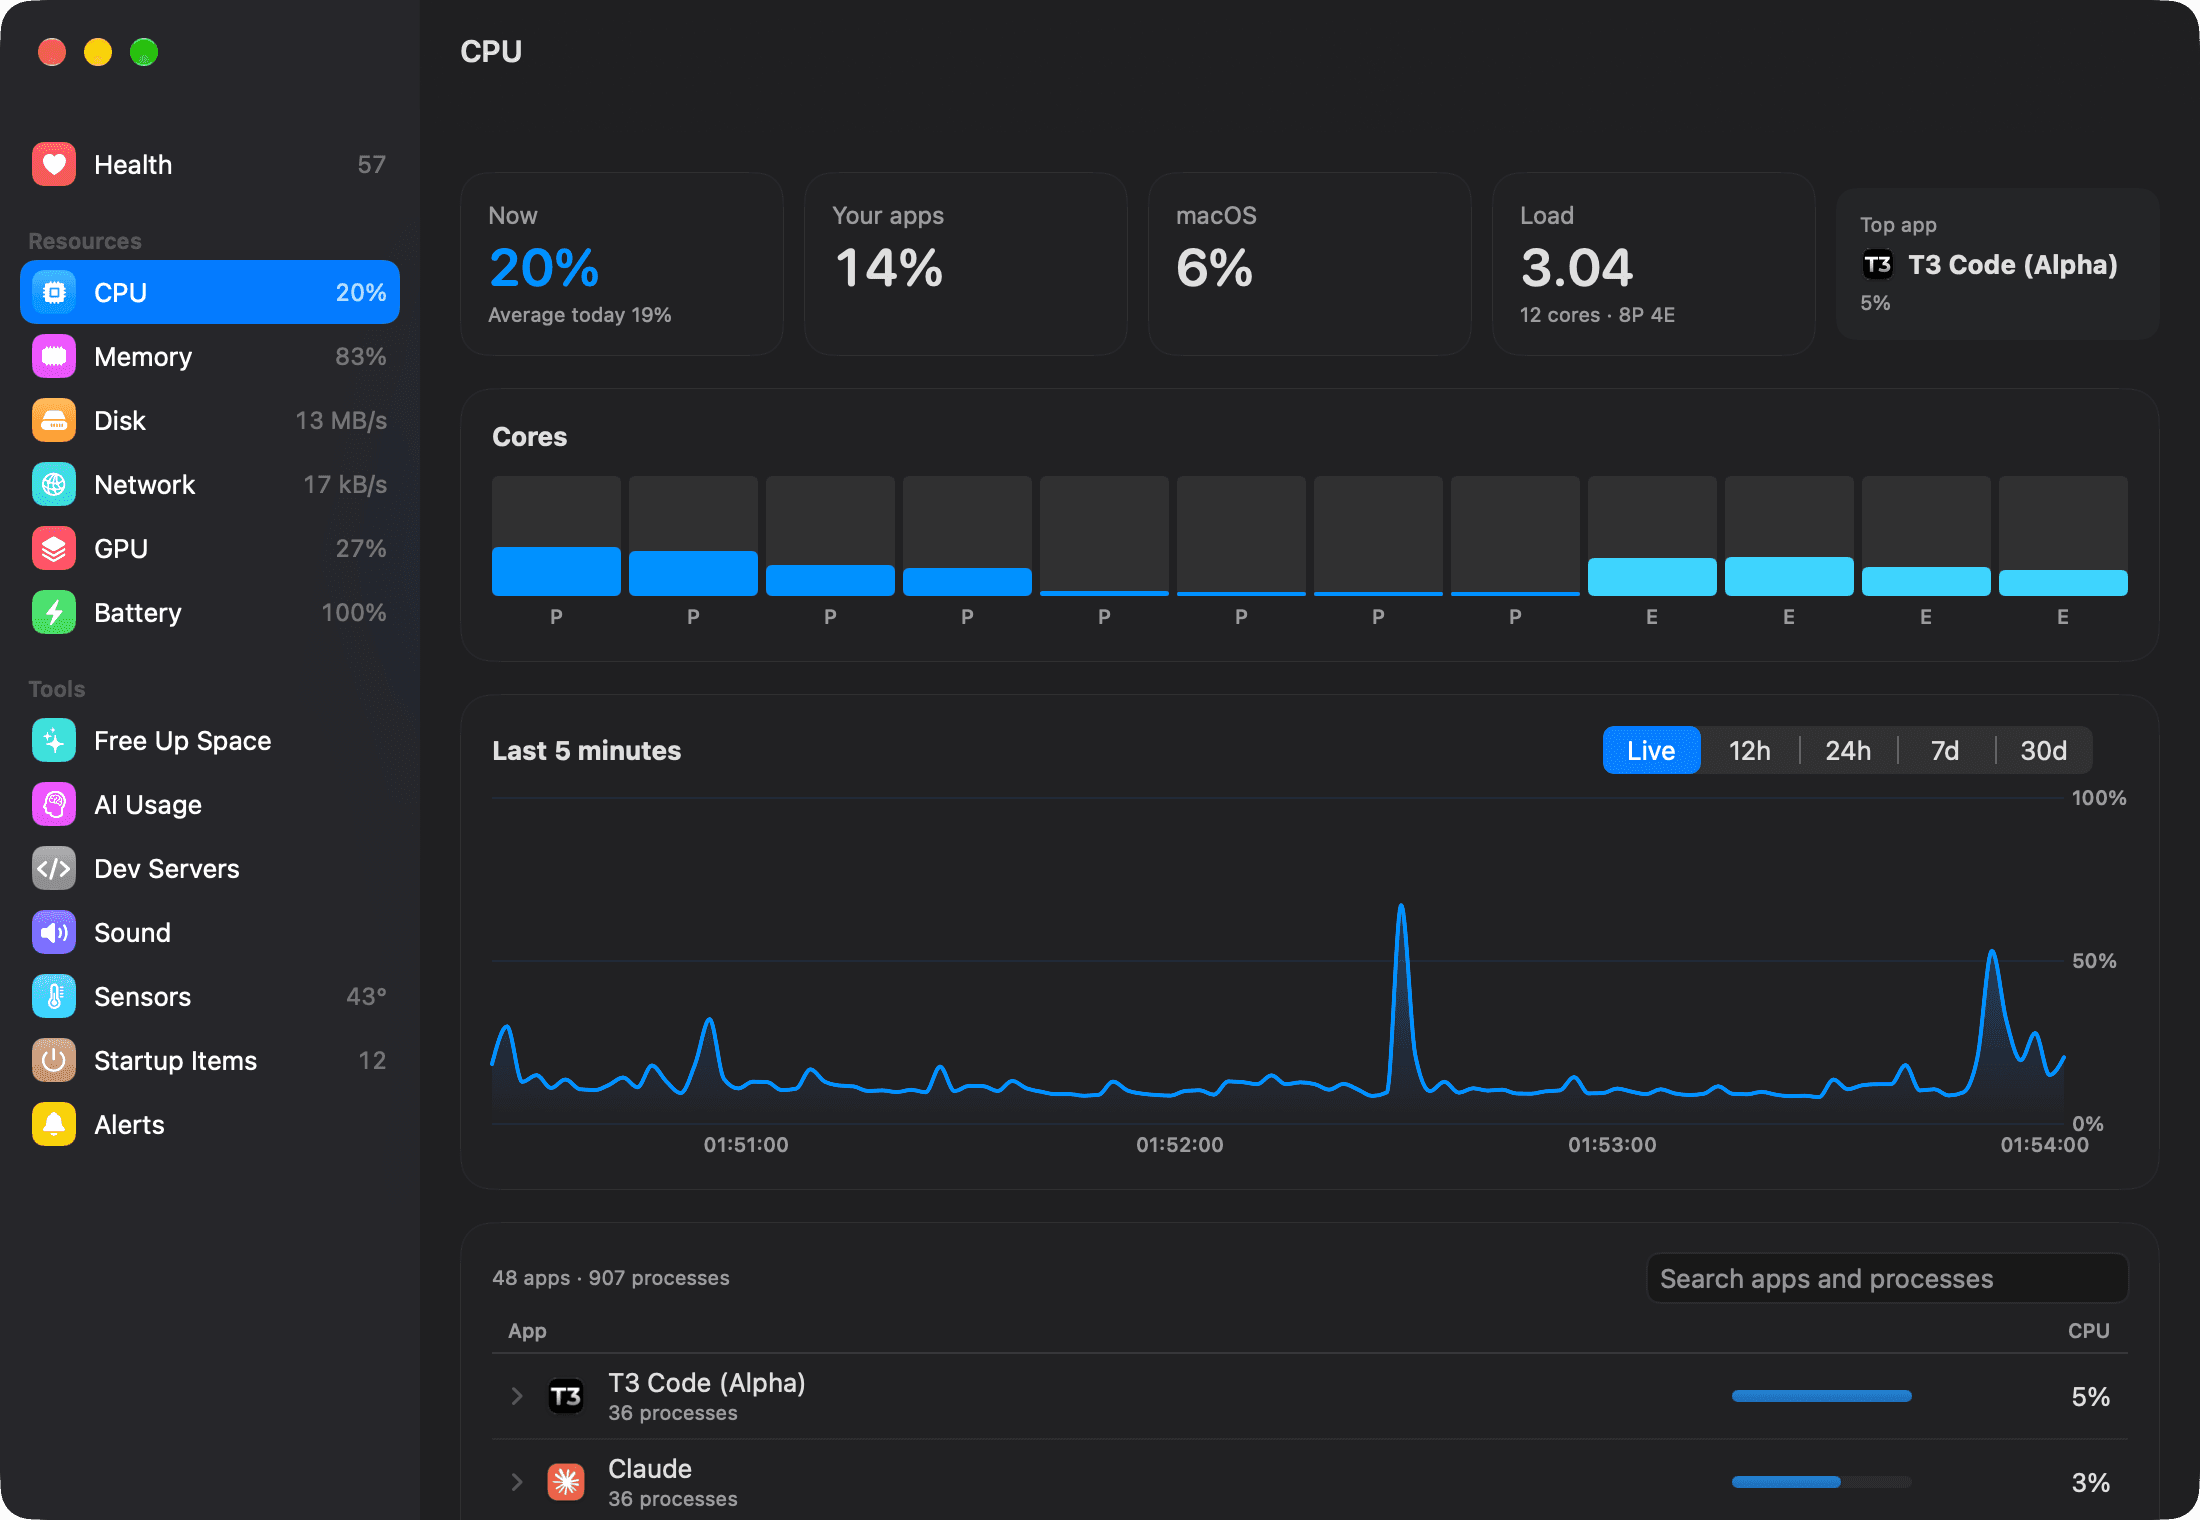Open the Sound speaker icon
The image size is (2200, 1520).
coord(54,932)
